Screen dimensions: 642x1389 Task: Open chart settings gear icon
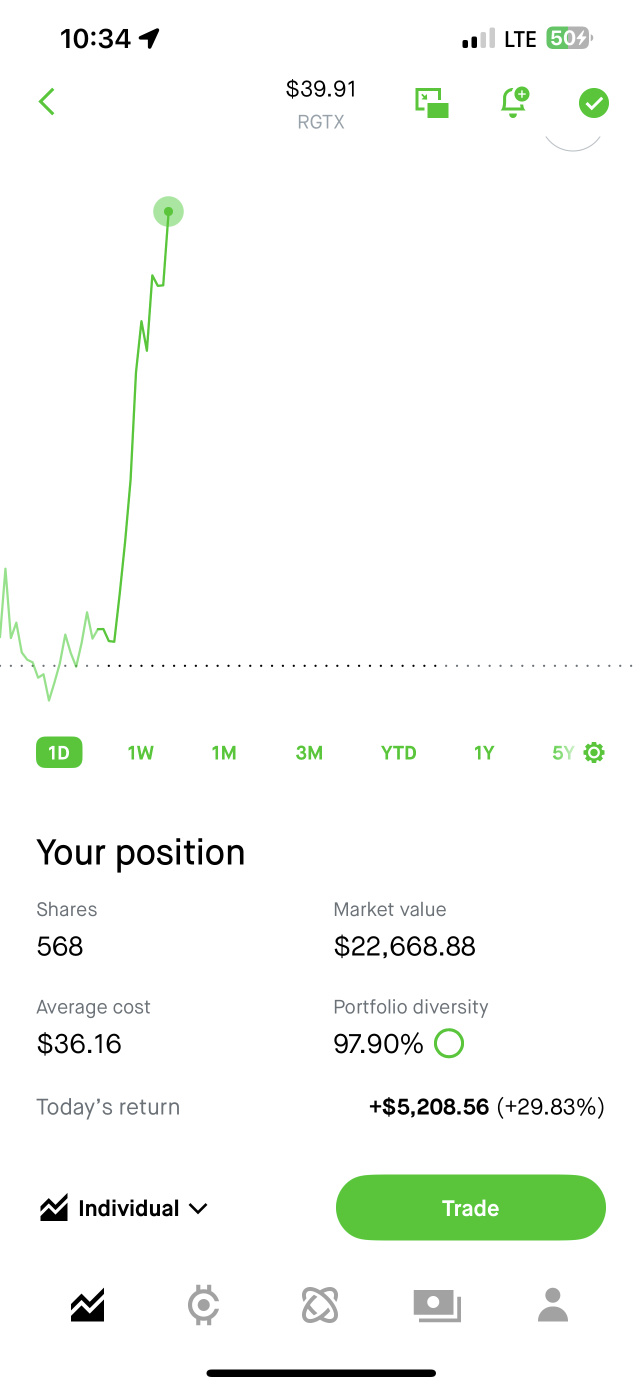click(594, 753)
